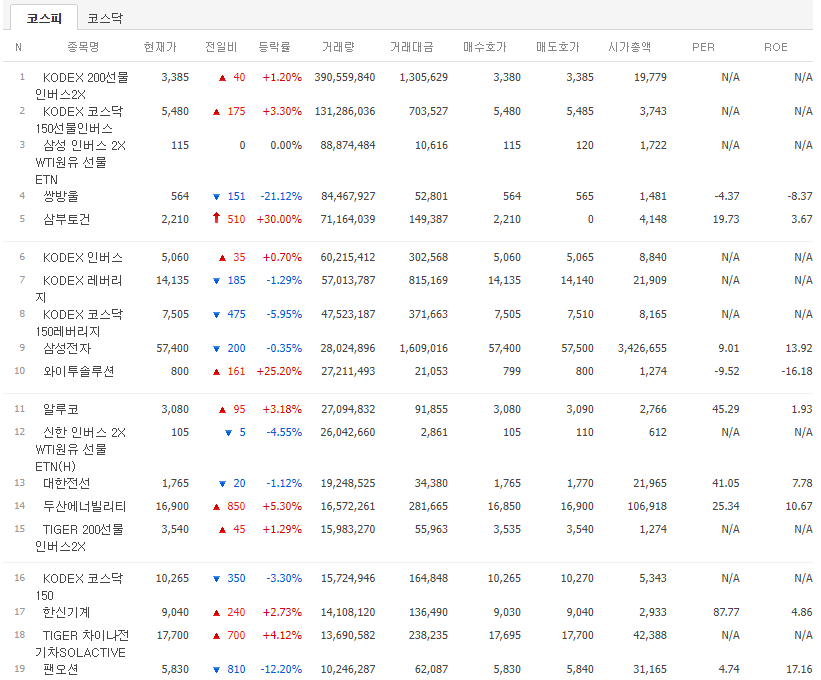Click the upper-limit arrow icon beside 510
This screenshot has height=680, width=821.
pyautogui.click(x=216, y=218)
